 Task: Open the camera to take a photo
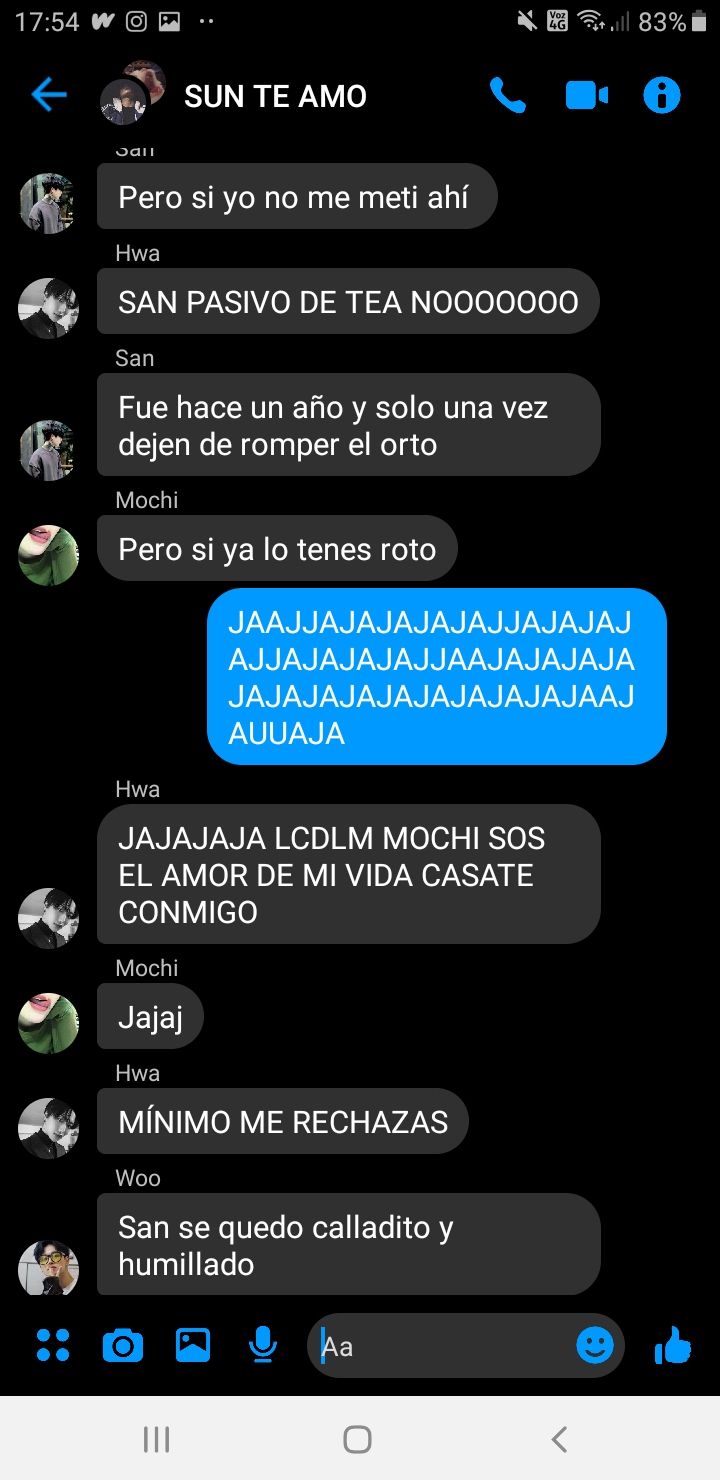click(x=123, y=1346)
